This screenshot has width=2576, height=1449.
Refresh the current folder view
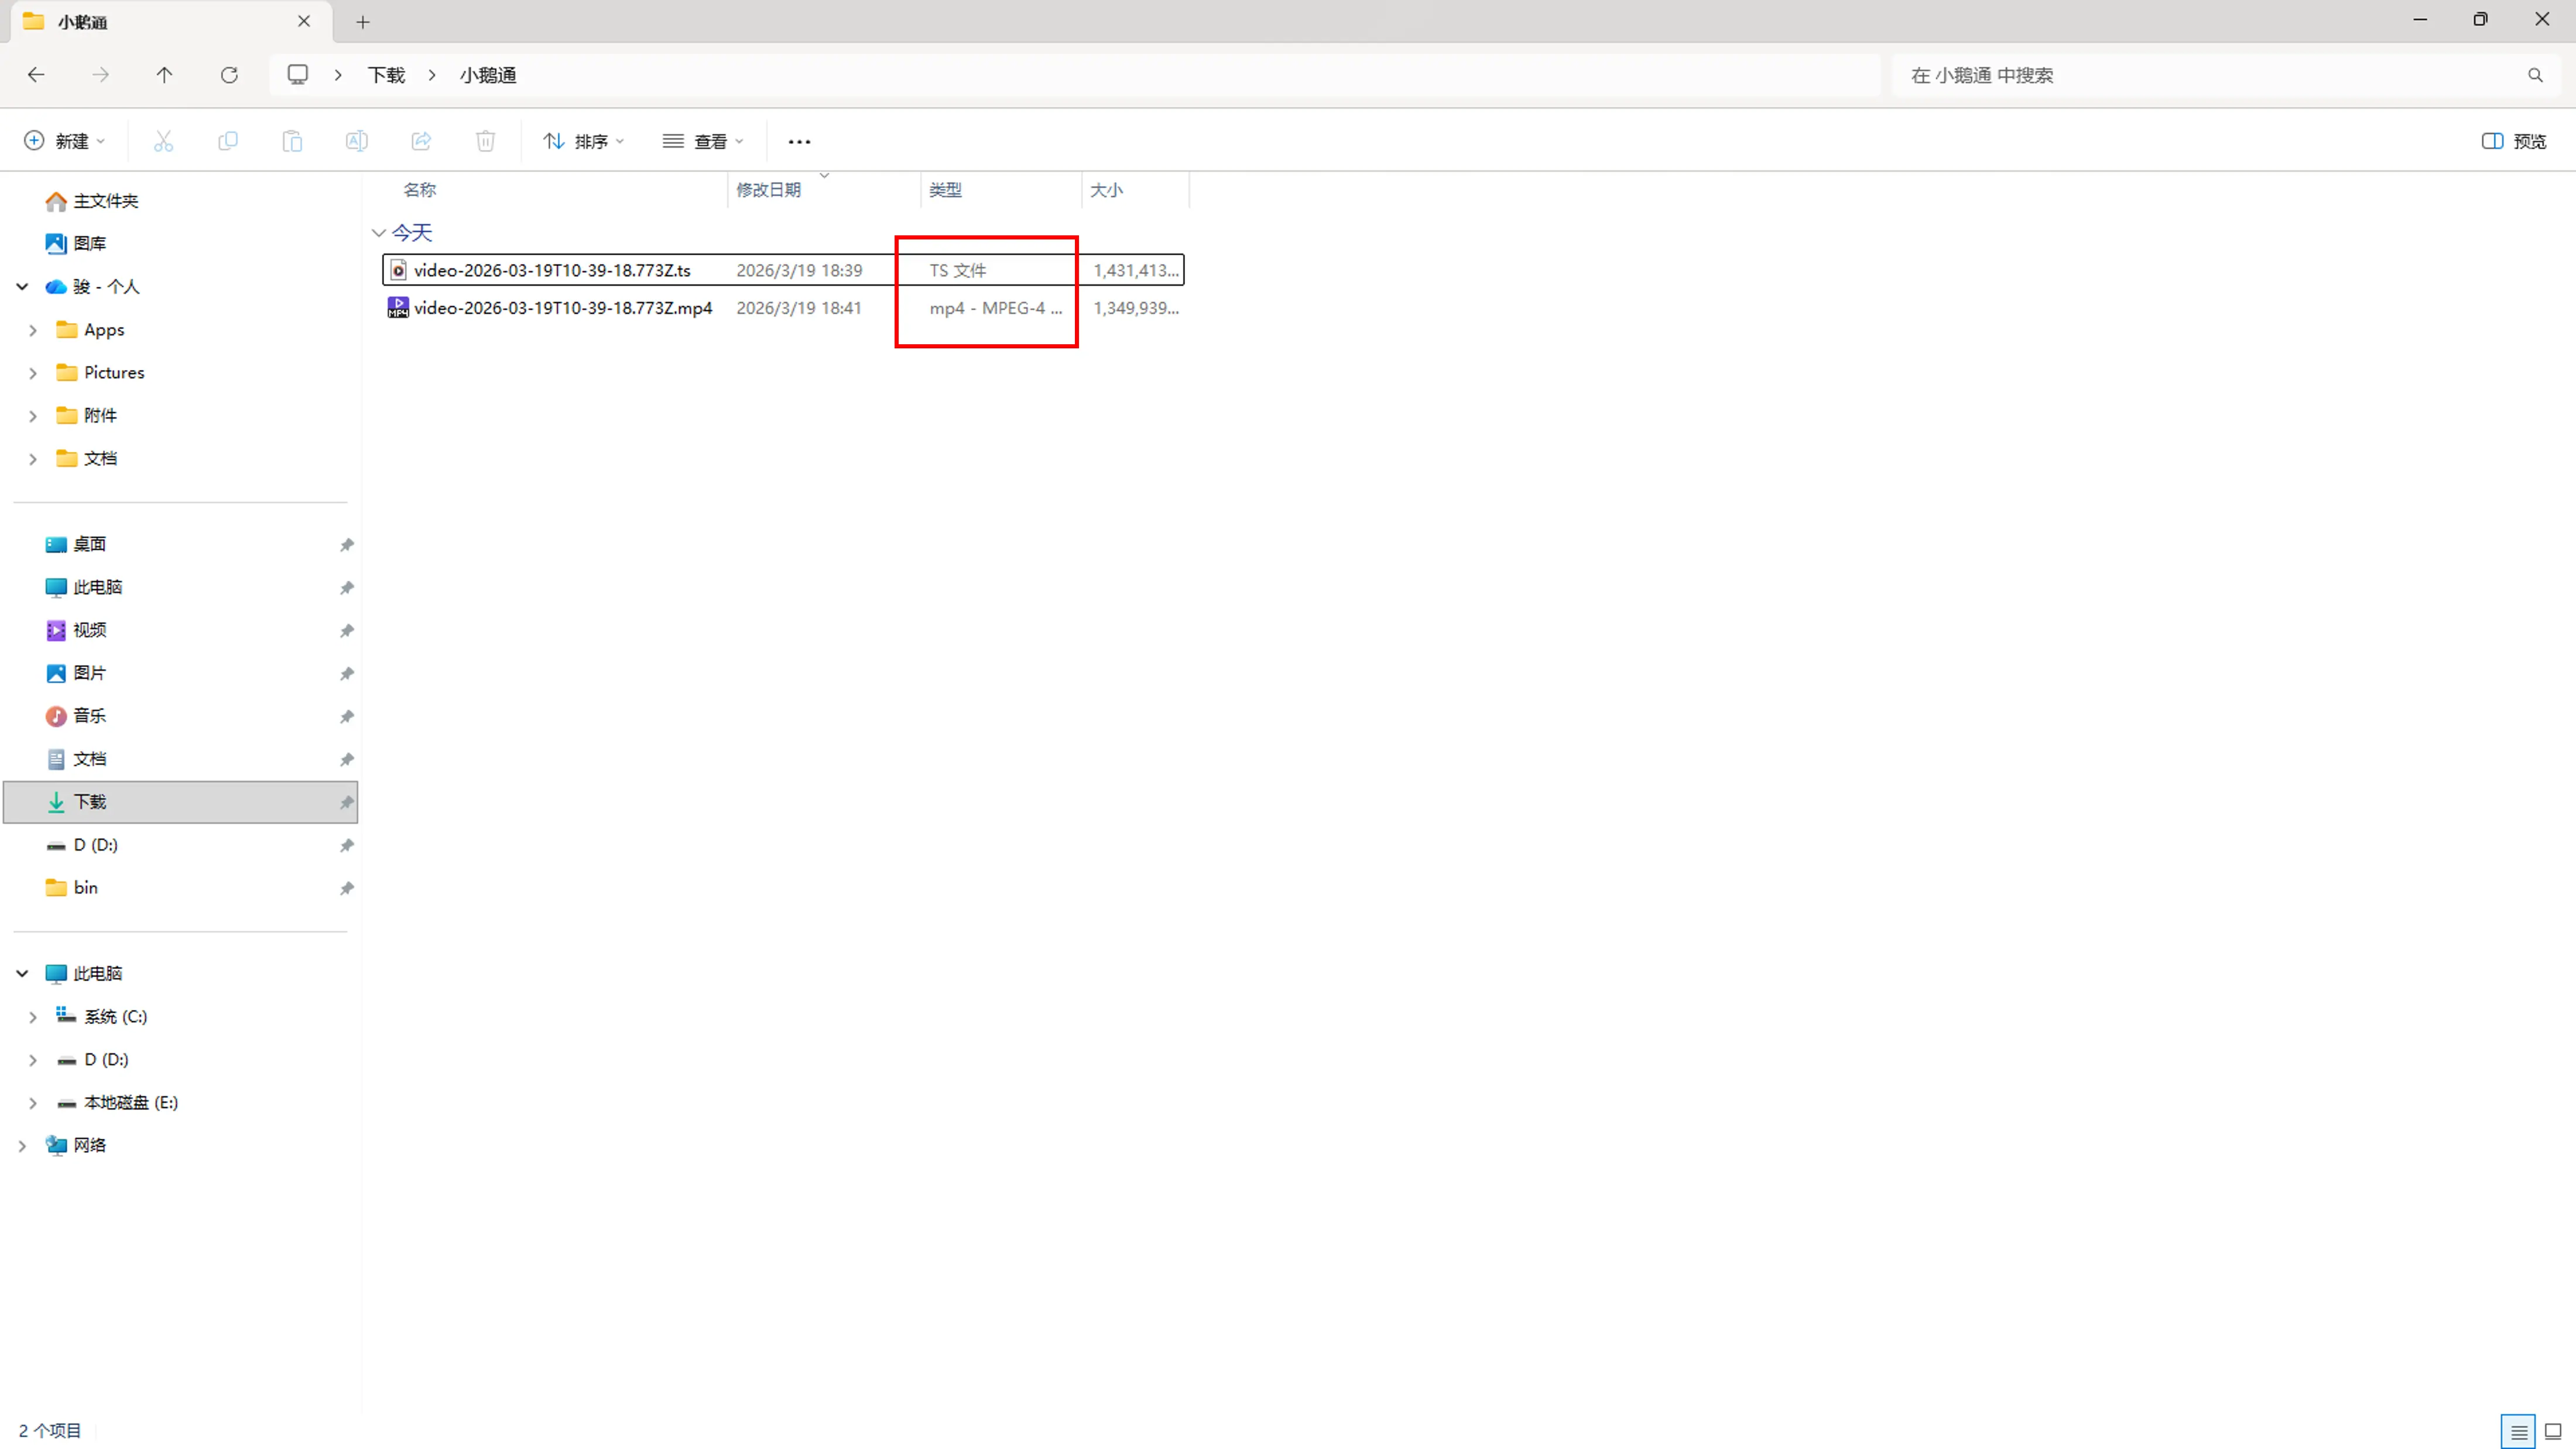(229, 75)
